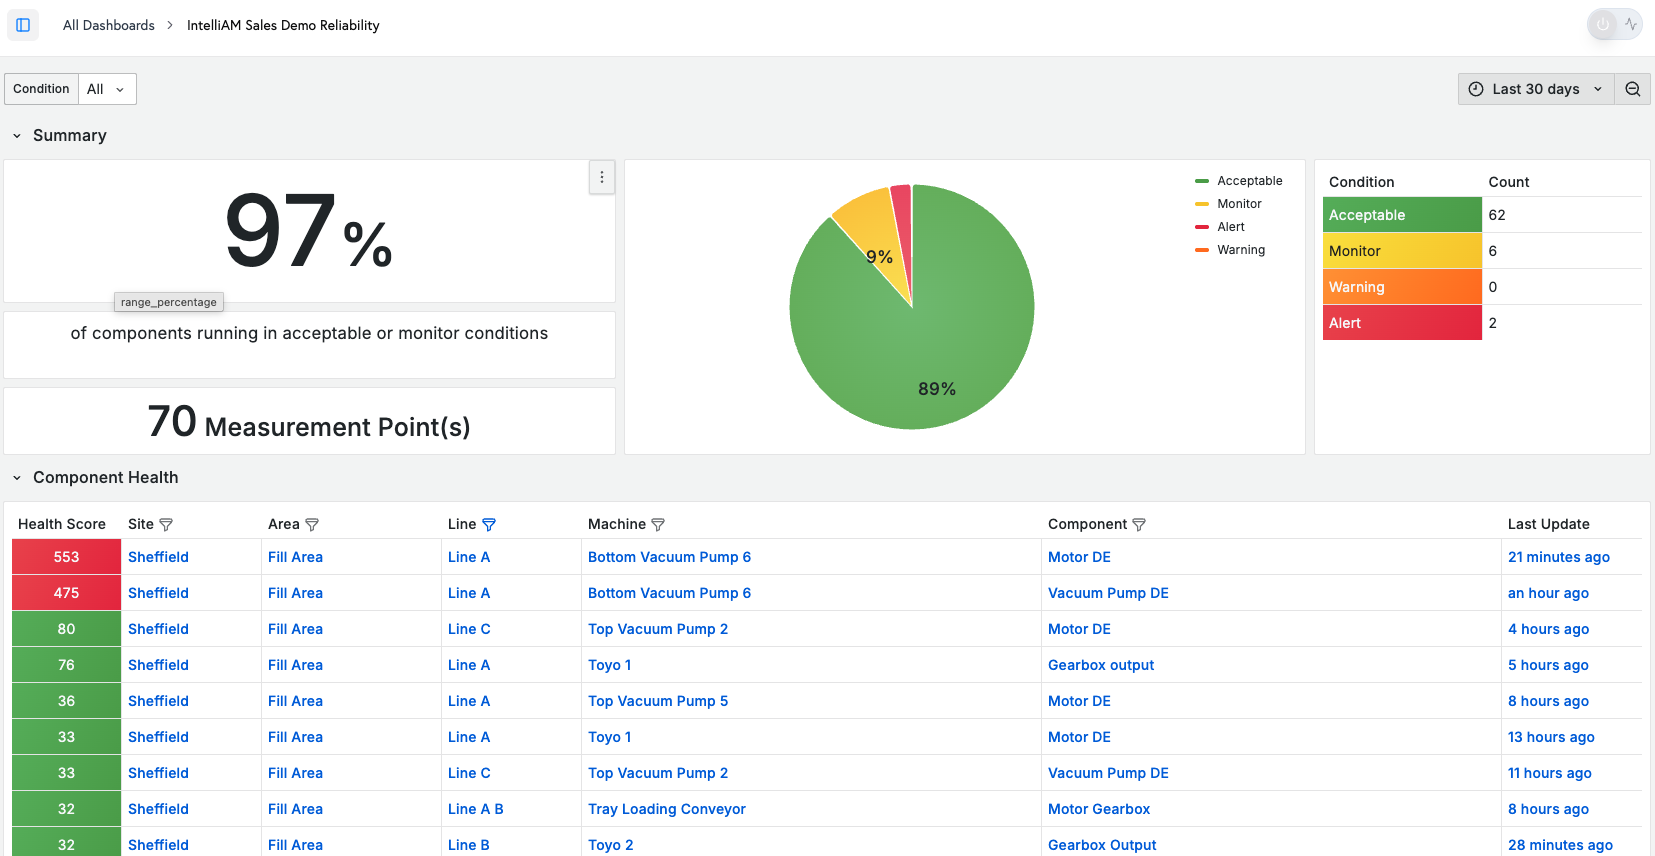Toggle the power switch in header
1655x856 pixels.
tap(1603, 24)
